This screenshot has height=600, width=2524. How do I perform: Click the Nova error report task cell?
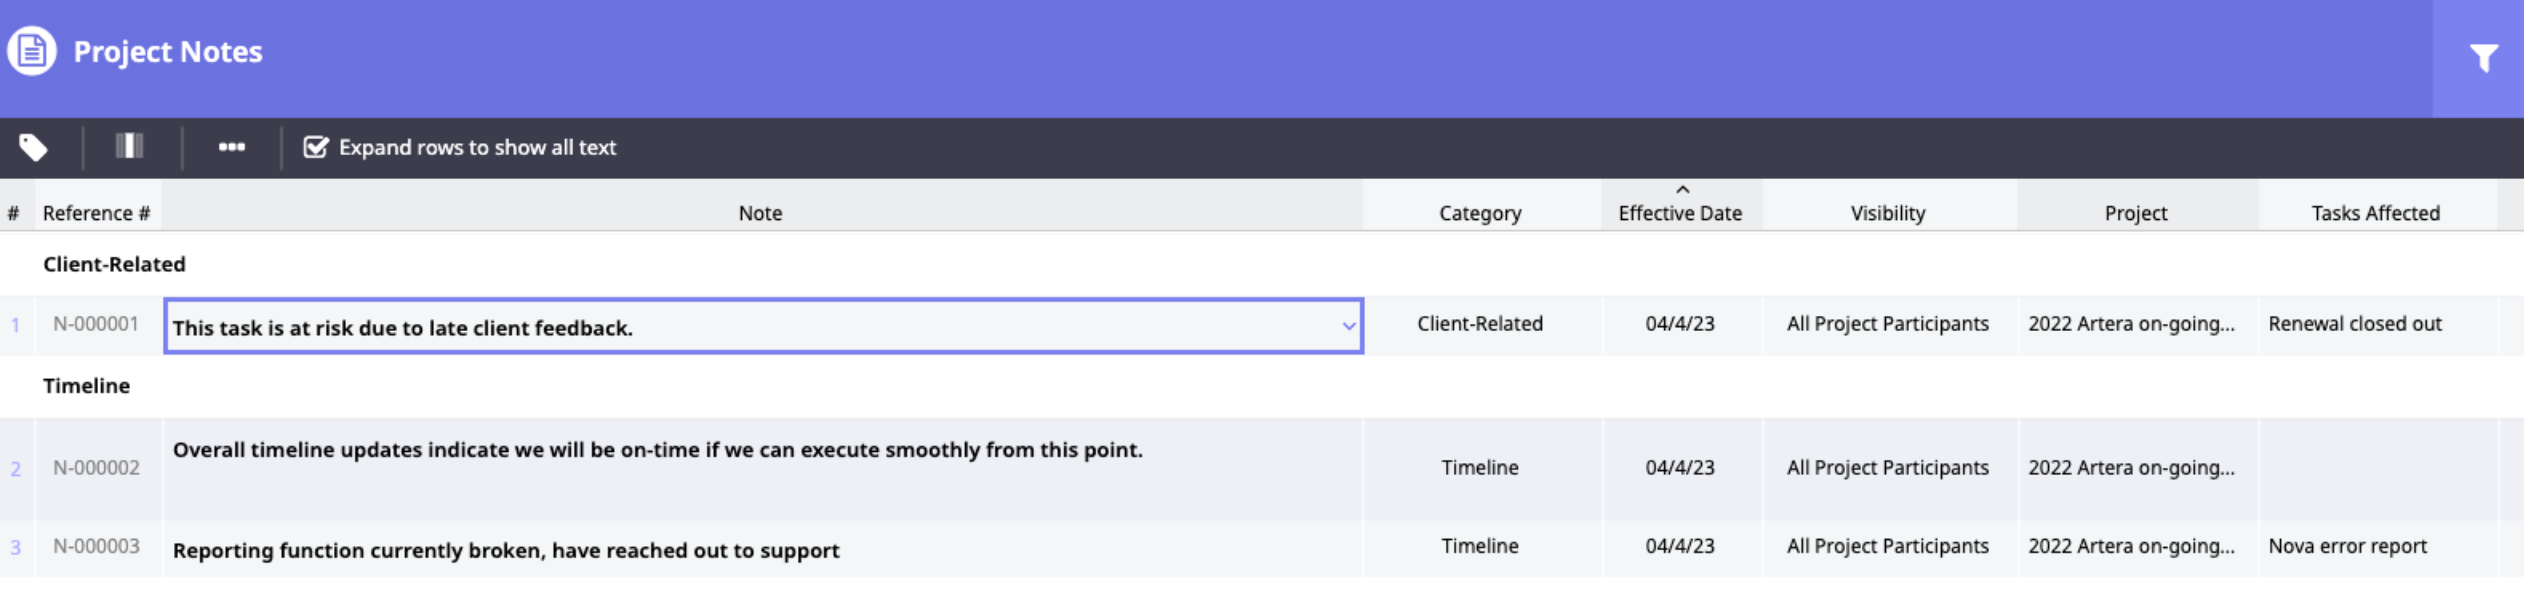pos(2347,546)
